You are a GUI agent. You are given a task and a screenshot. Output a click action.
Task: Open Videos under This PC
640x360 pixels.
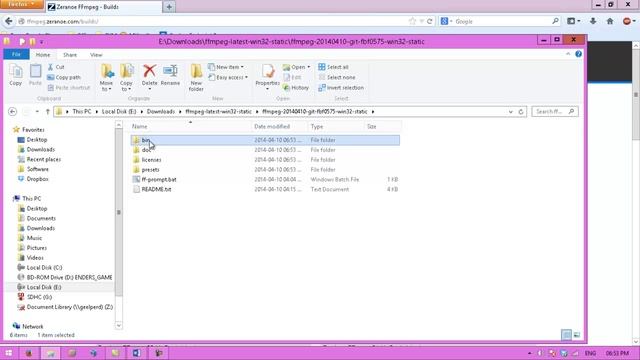31,258
